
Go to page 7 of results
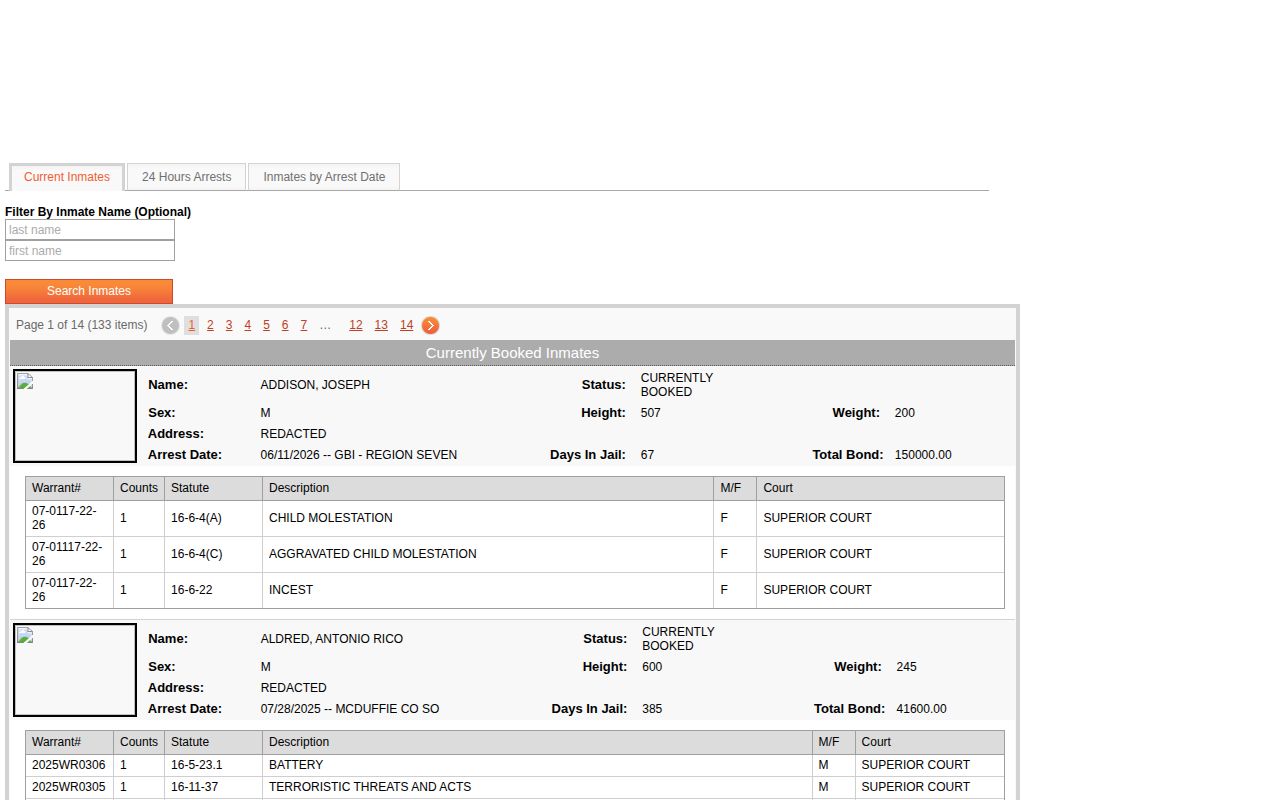click(x=304, y=325)
